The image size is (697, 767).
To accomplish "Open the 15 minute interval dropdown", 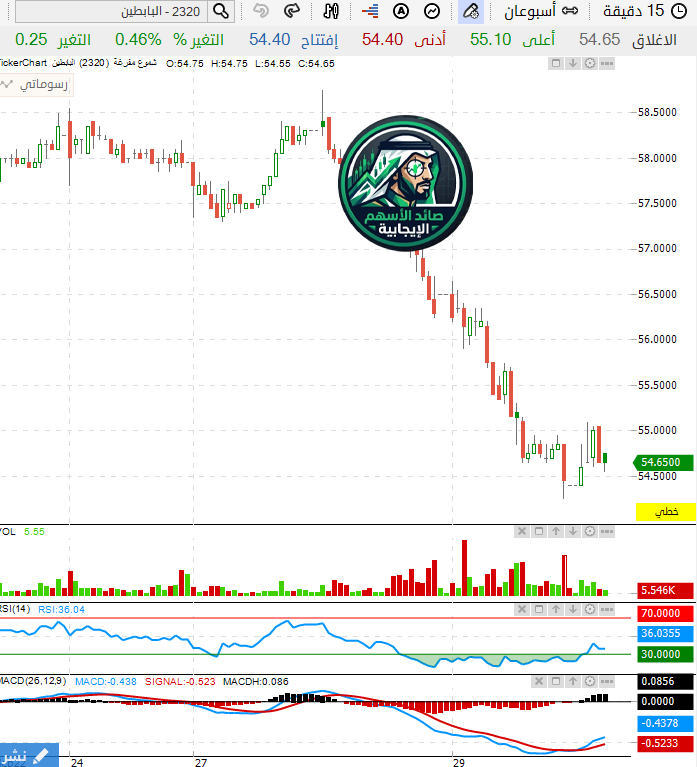I will (633, 11).
